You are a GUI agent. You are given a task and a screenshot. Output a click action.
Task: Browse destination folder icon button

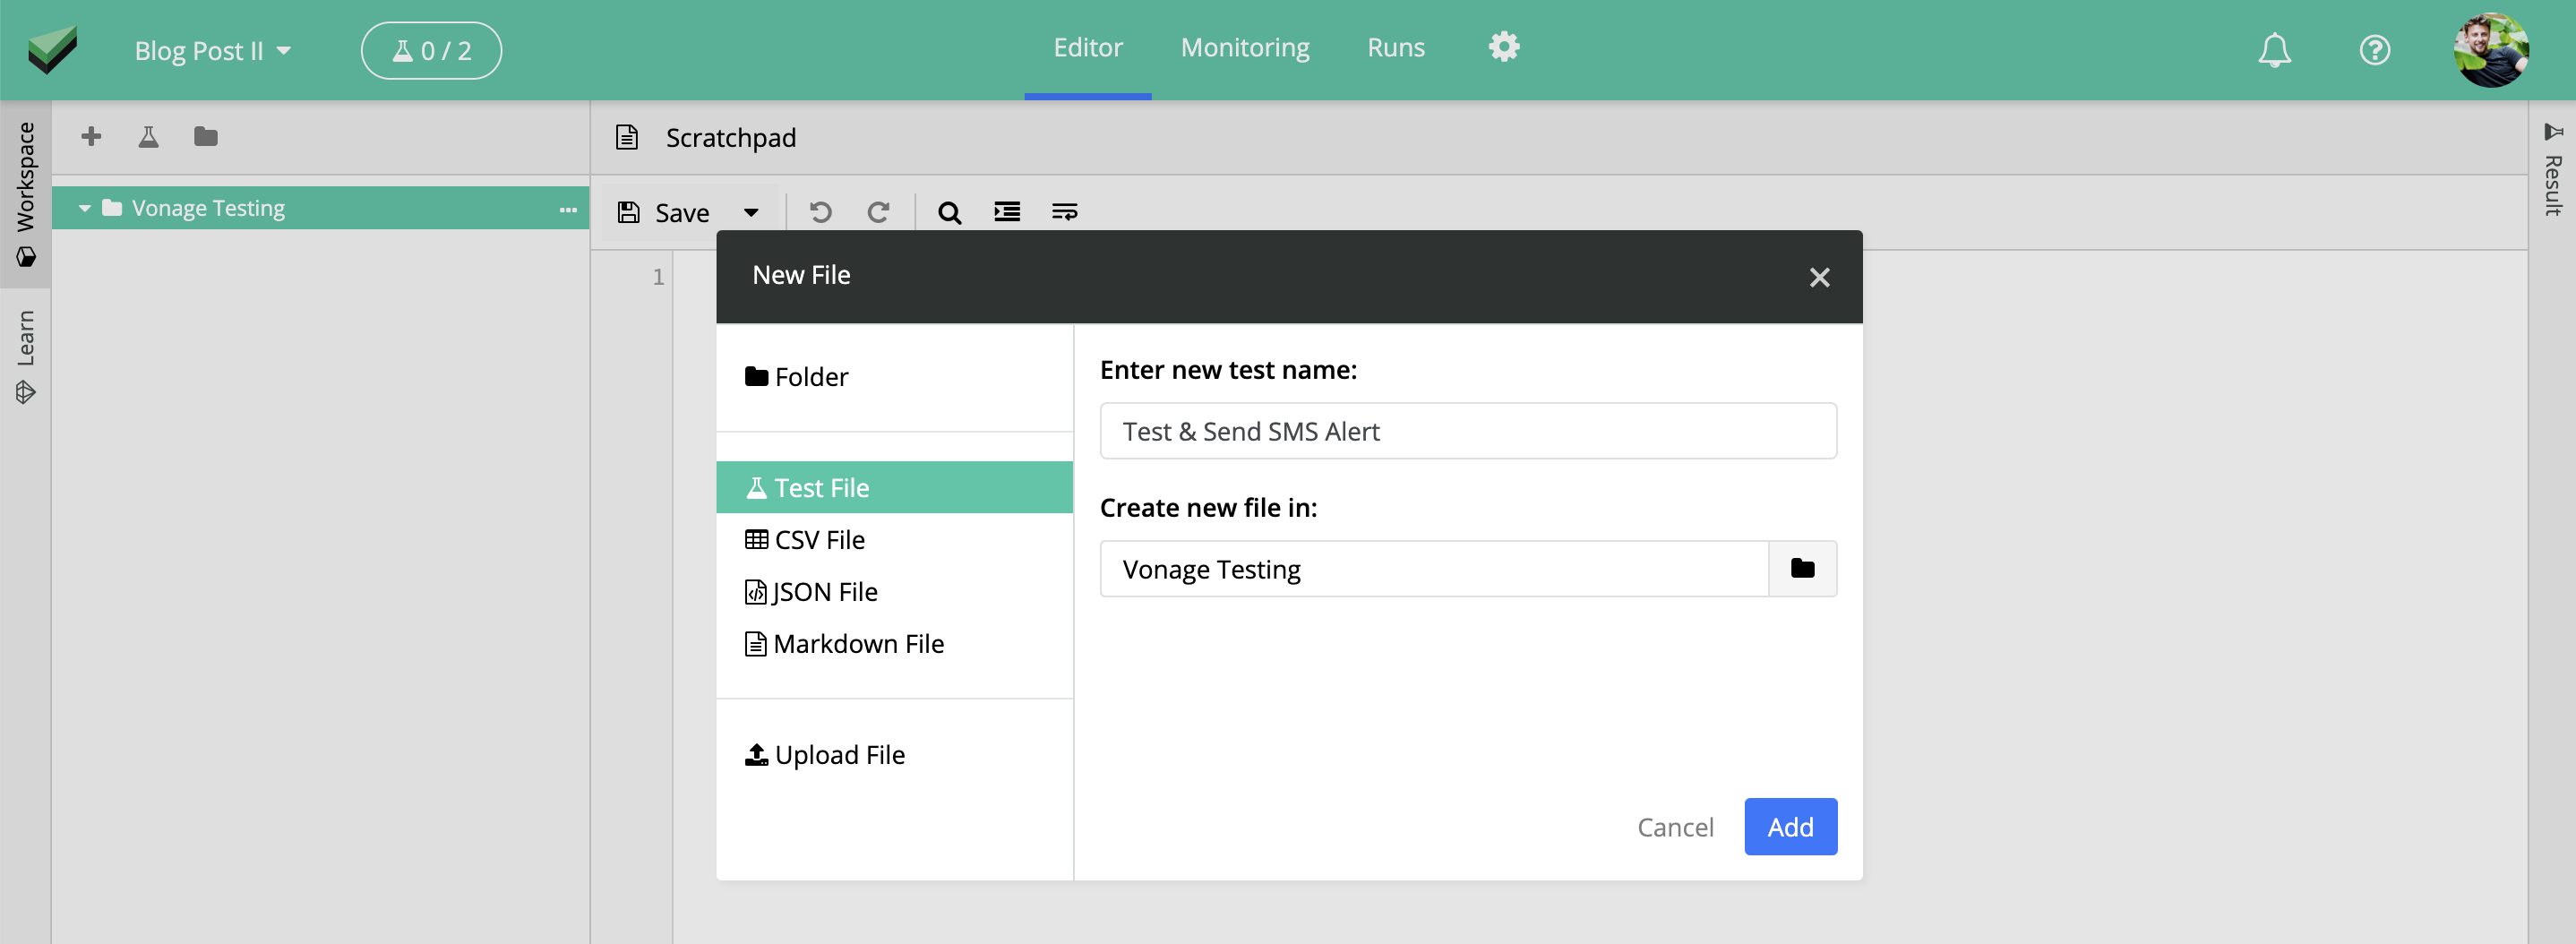[x=1802, y=569]
